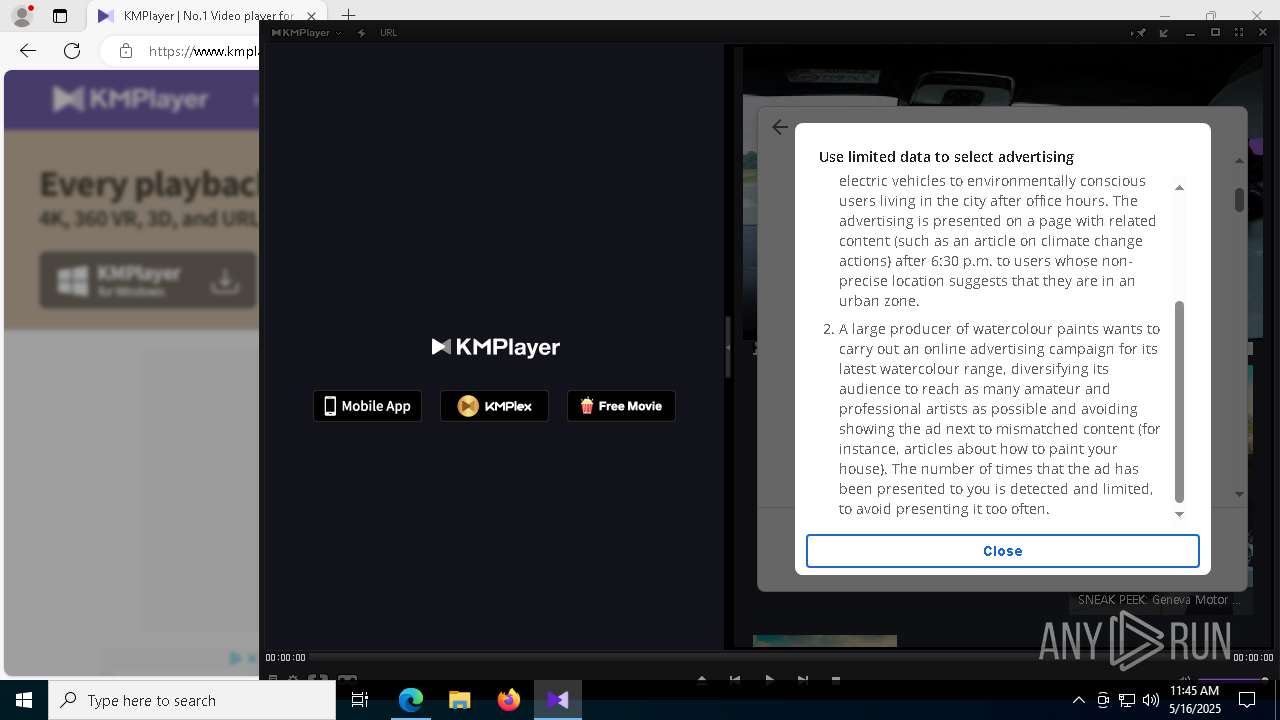The width and height of the screenshot is (1280, 720).
Task: Open the KMPlex button
Action: tap(494, 406)
